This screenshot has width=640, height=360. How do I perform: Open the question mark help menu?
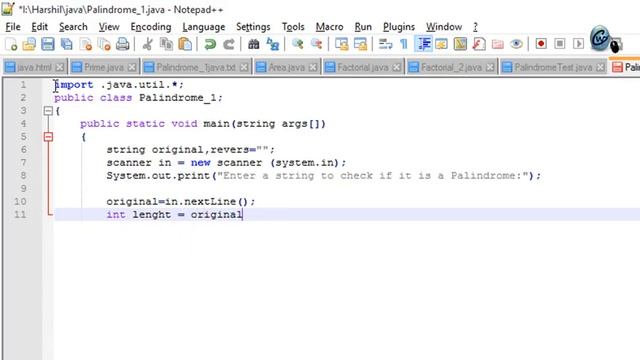[475, 27]
